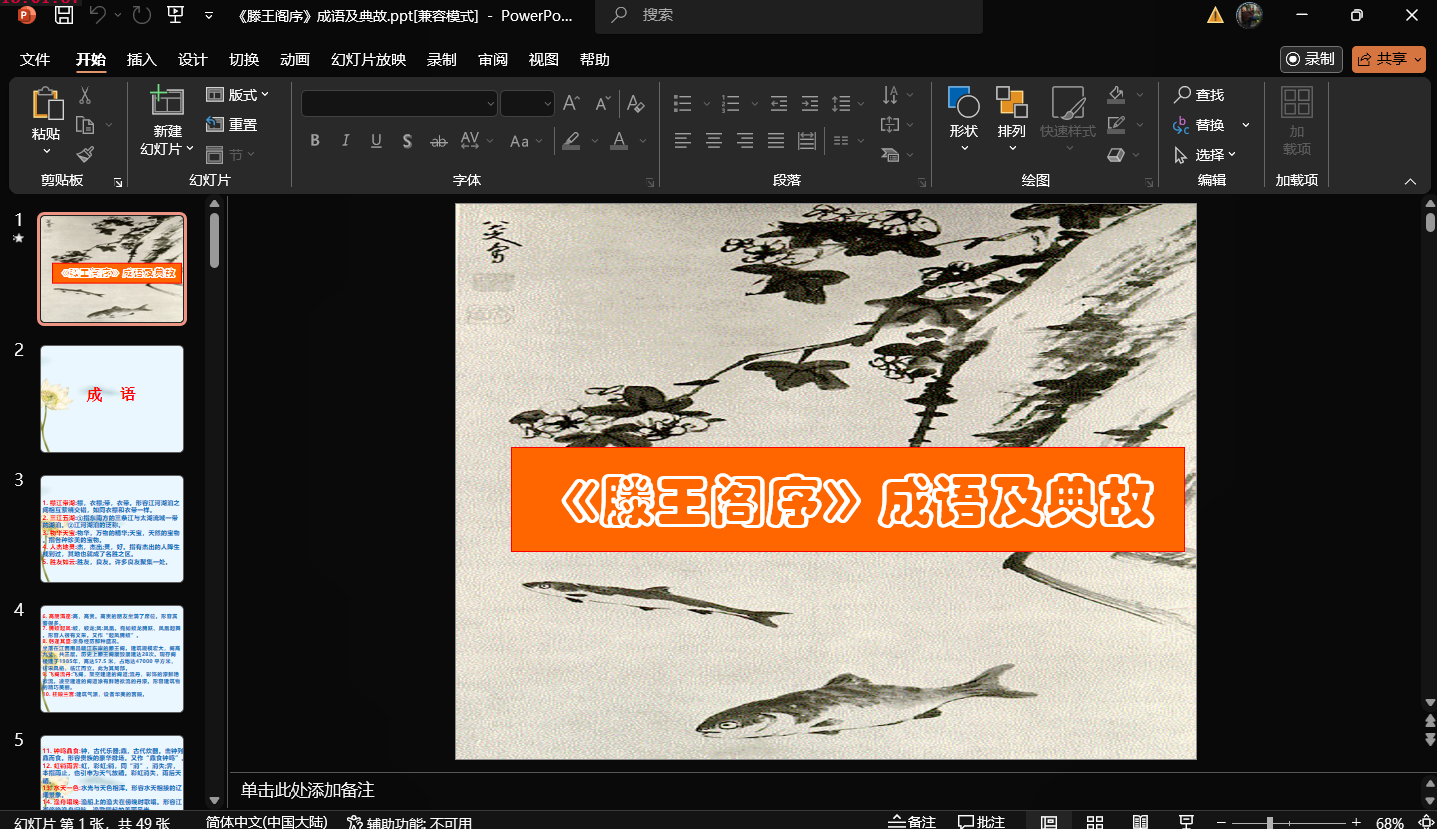The image size is (1437, 829).
Task: Switch to the 设计 design tab
Action: 193,60
